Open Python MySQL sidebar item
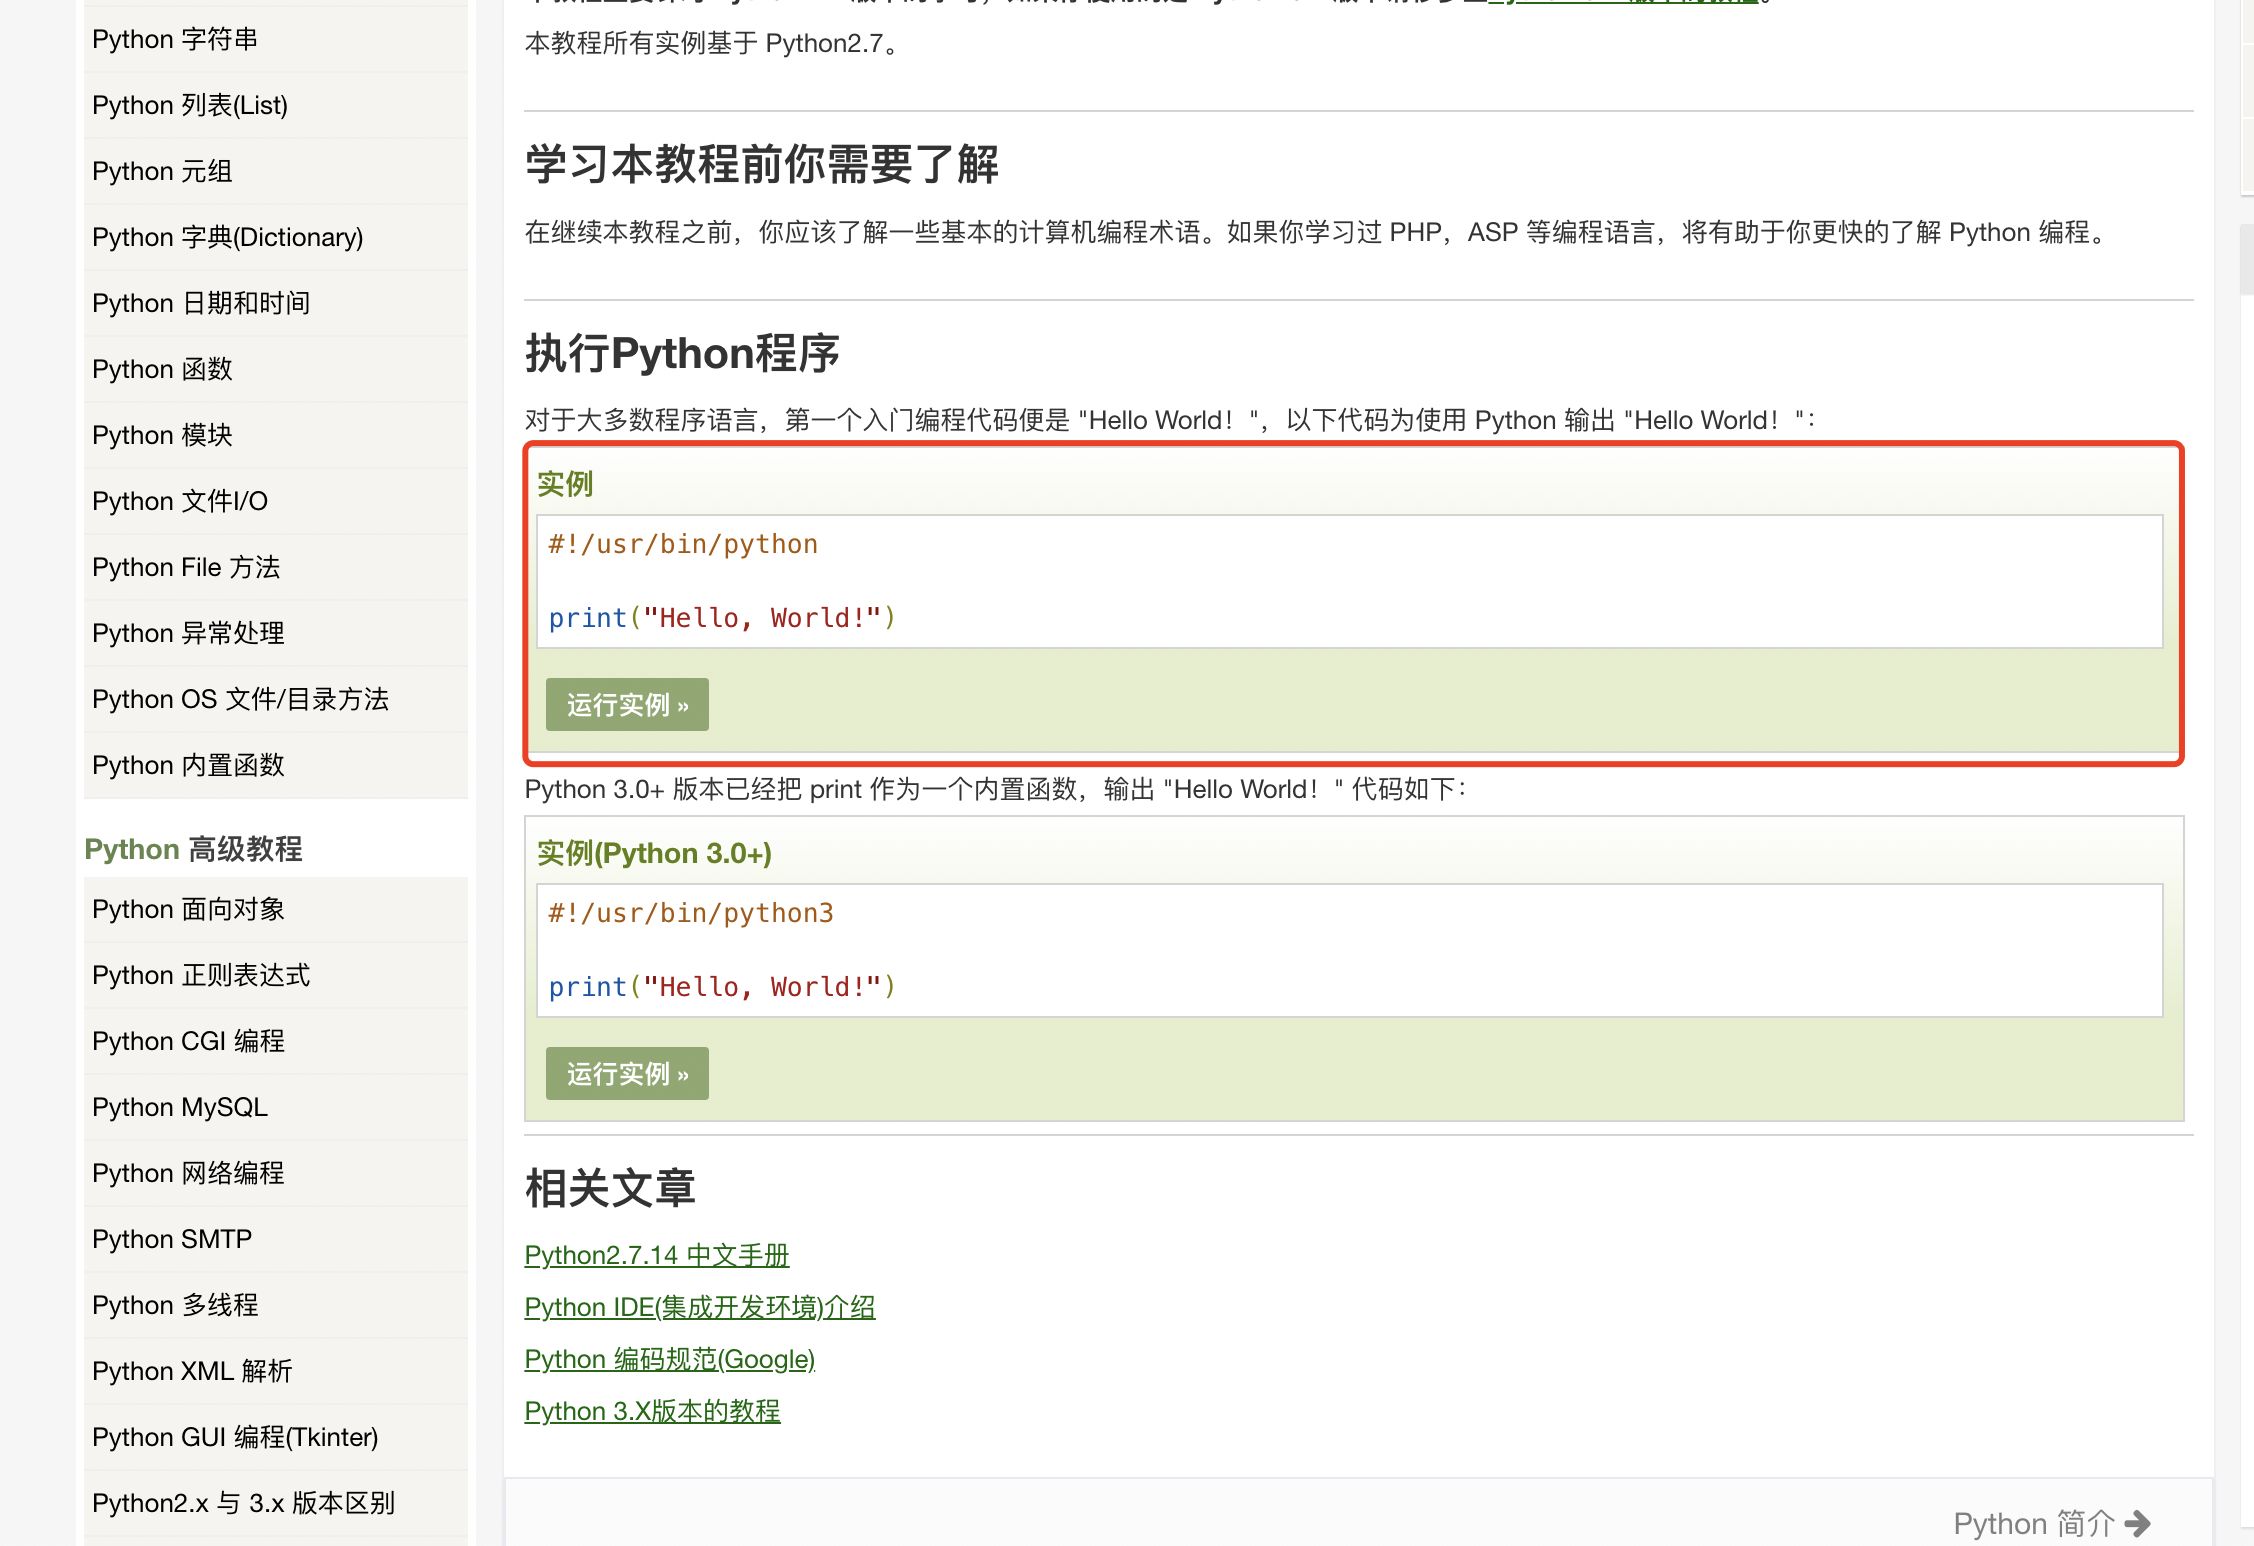This screenshot has width=2254, height=1546. point(180,1107)
